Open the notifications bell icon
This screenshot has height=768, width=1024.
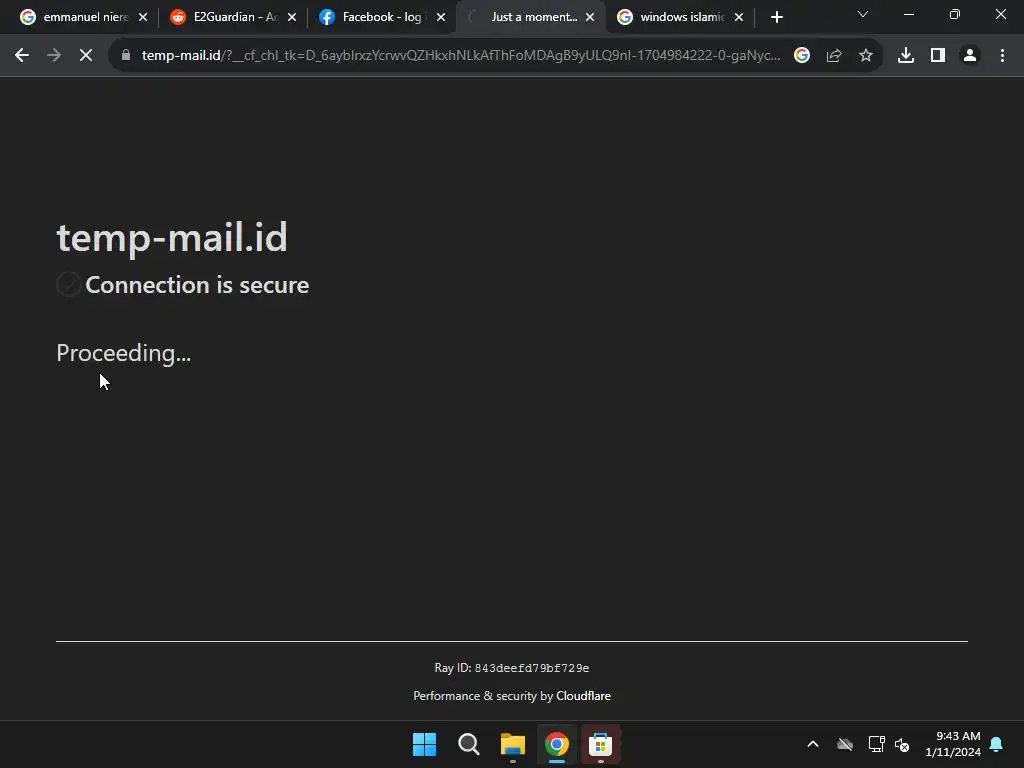coord(997,744)
